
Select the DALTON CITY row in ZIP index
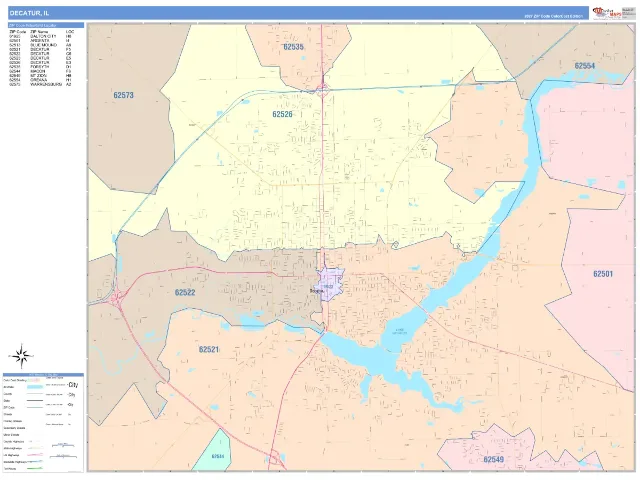[x=40, y=36]
